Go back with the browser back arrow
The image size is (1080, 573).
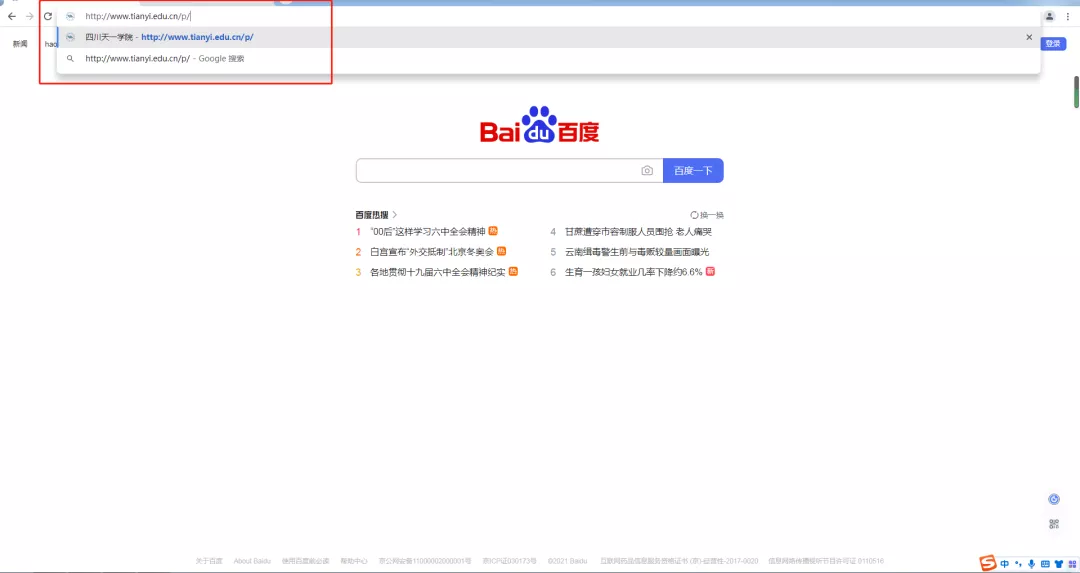click(12, 17)
